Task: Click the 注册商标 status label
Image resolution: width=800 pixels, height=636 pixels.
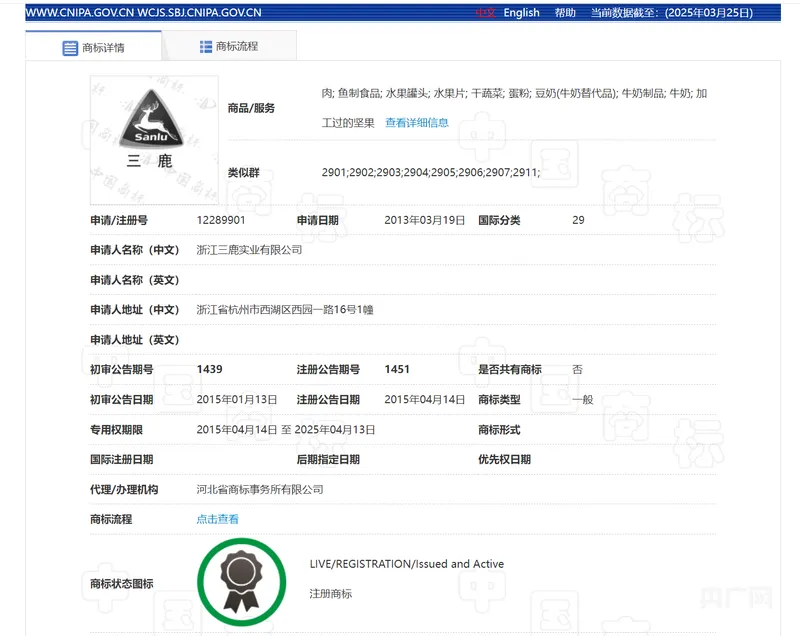Action: pos(331,594)
